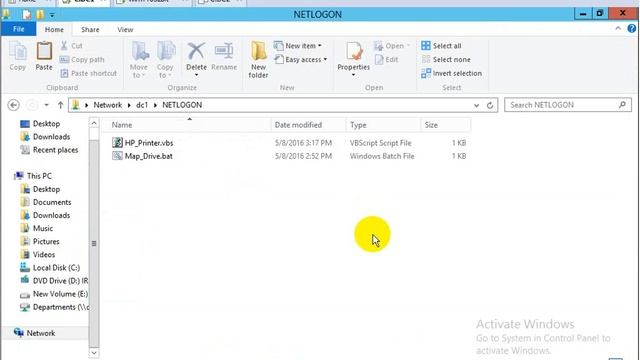Sort by the Name column header
Screen dimensions: 640x360
pos(187,125)
